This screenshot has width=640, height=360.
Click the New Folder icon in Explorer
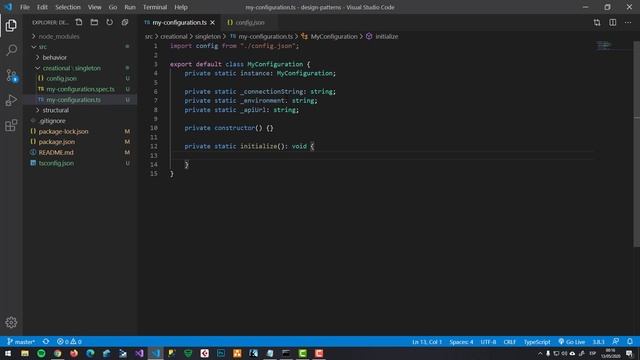[94, 22]
